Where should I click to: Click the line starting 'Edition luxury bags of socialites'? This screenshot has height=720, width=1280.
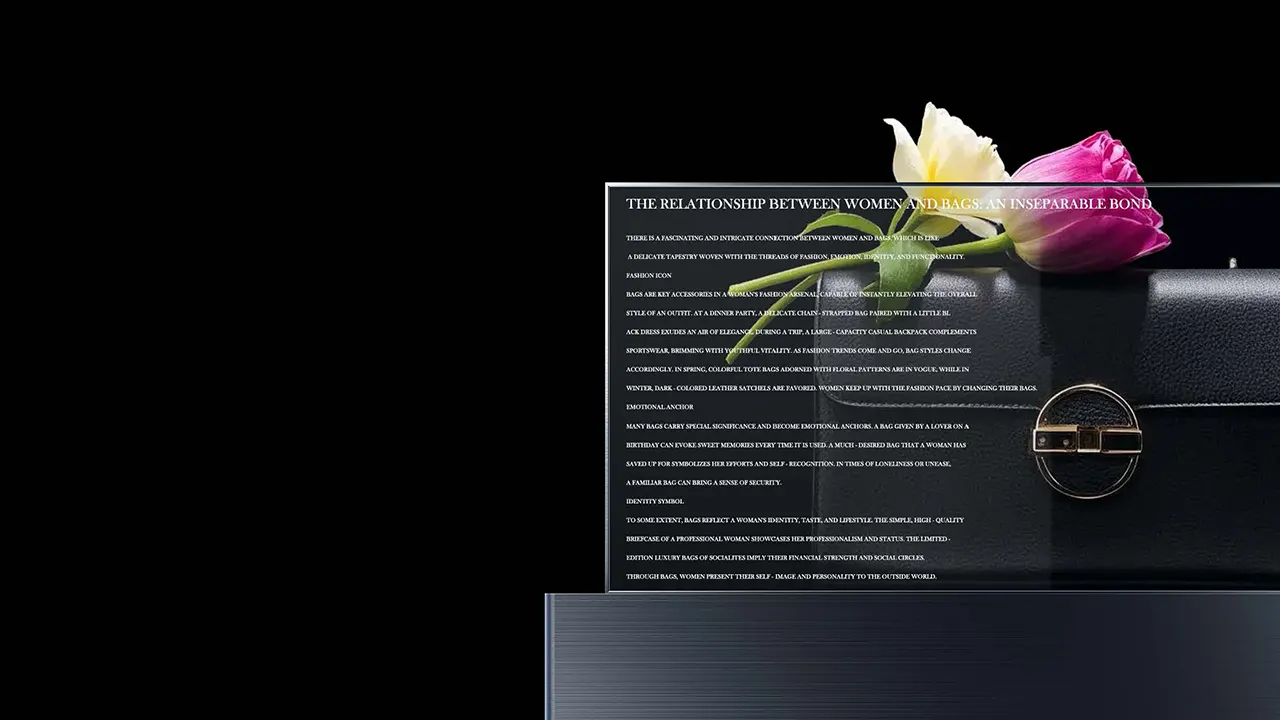[x=775, y=558]
